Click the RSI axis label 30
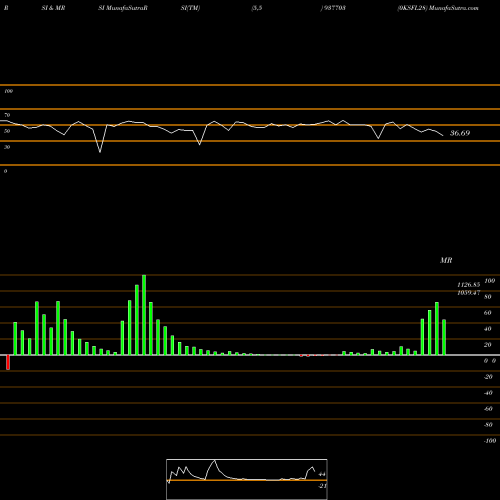The height and width of the screenshot is (500, 500). pos(7,147)
